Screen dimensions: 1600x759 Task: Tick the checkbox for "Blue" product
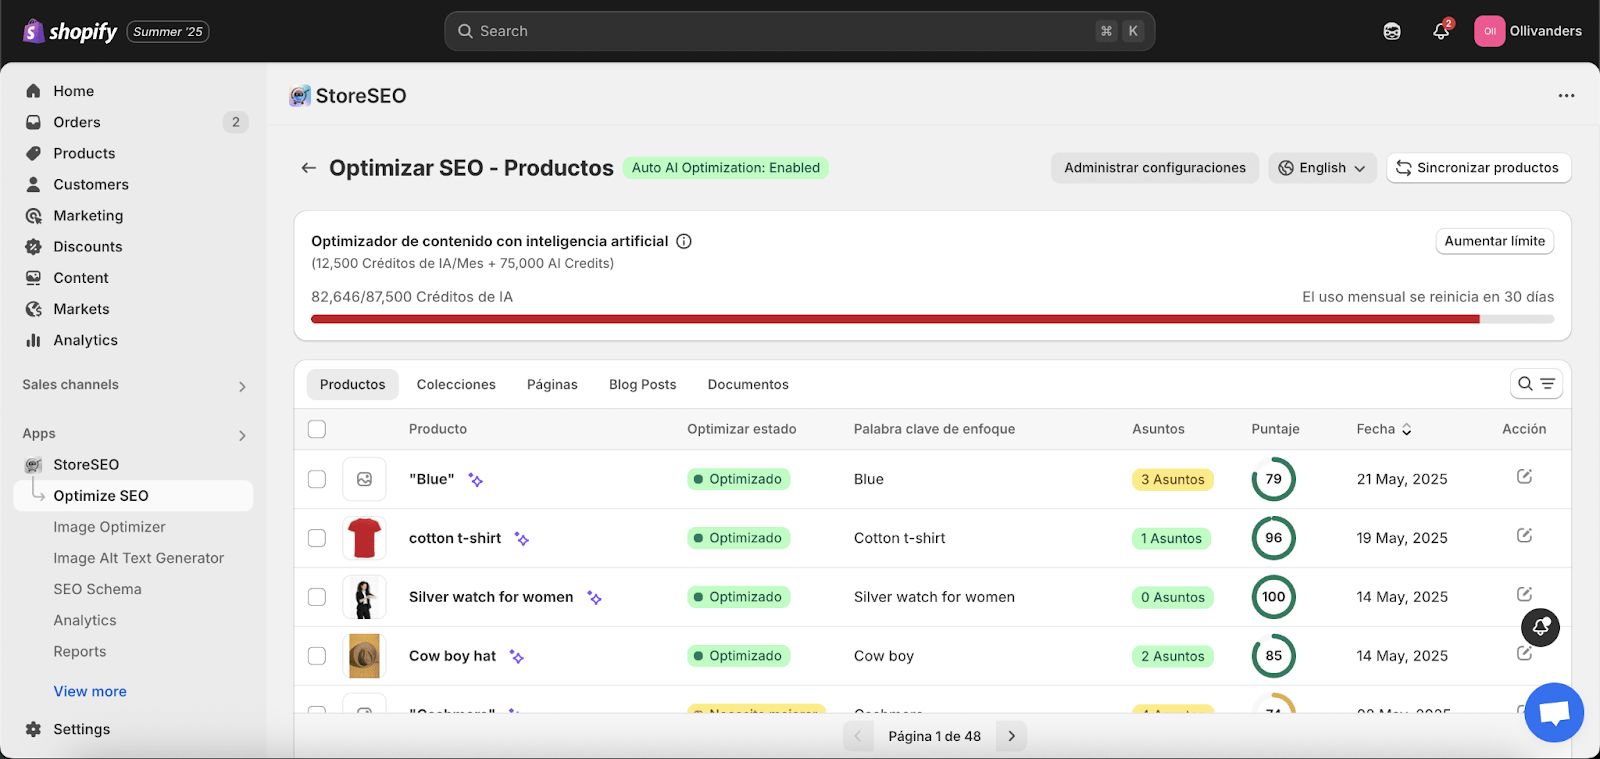[317, 479]
